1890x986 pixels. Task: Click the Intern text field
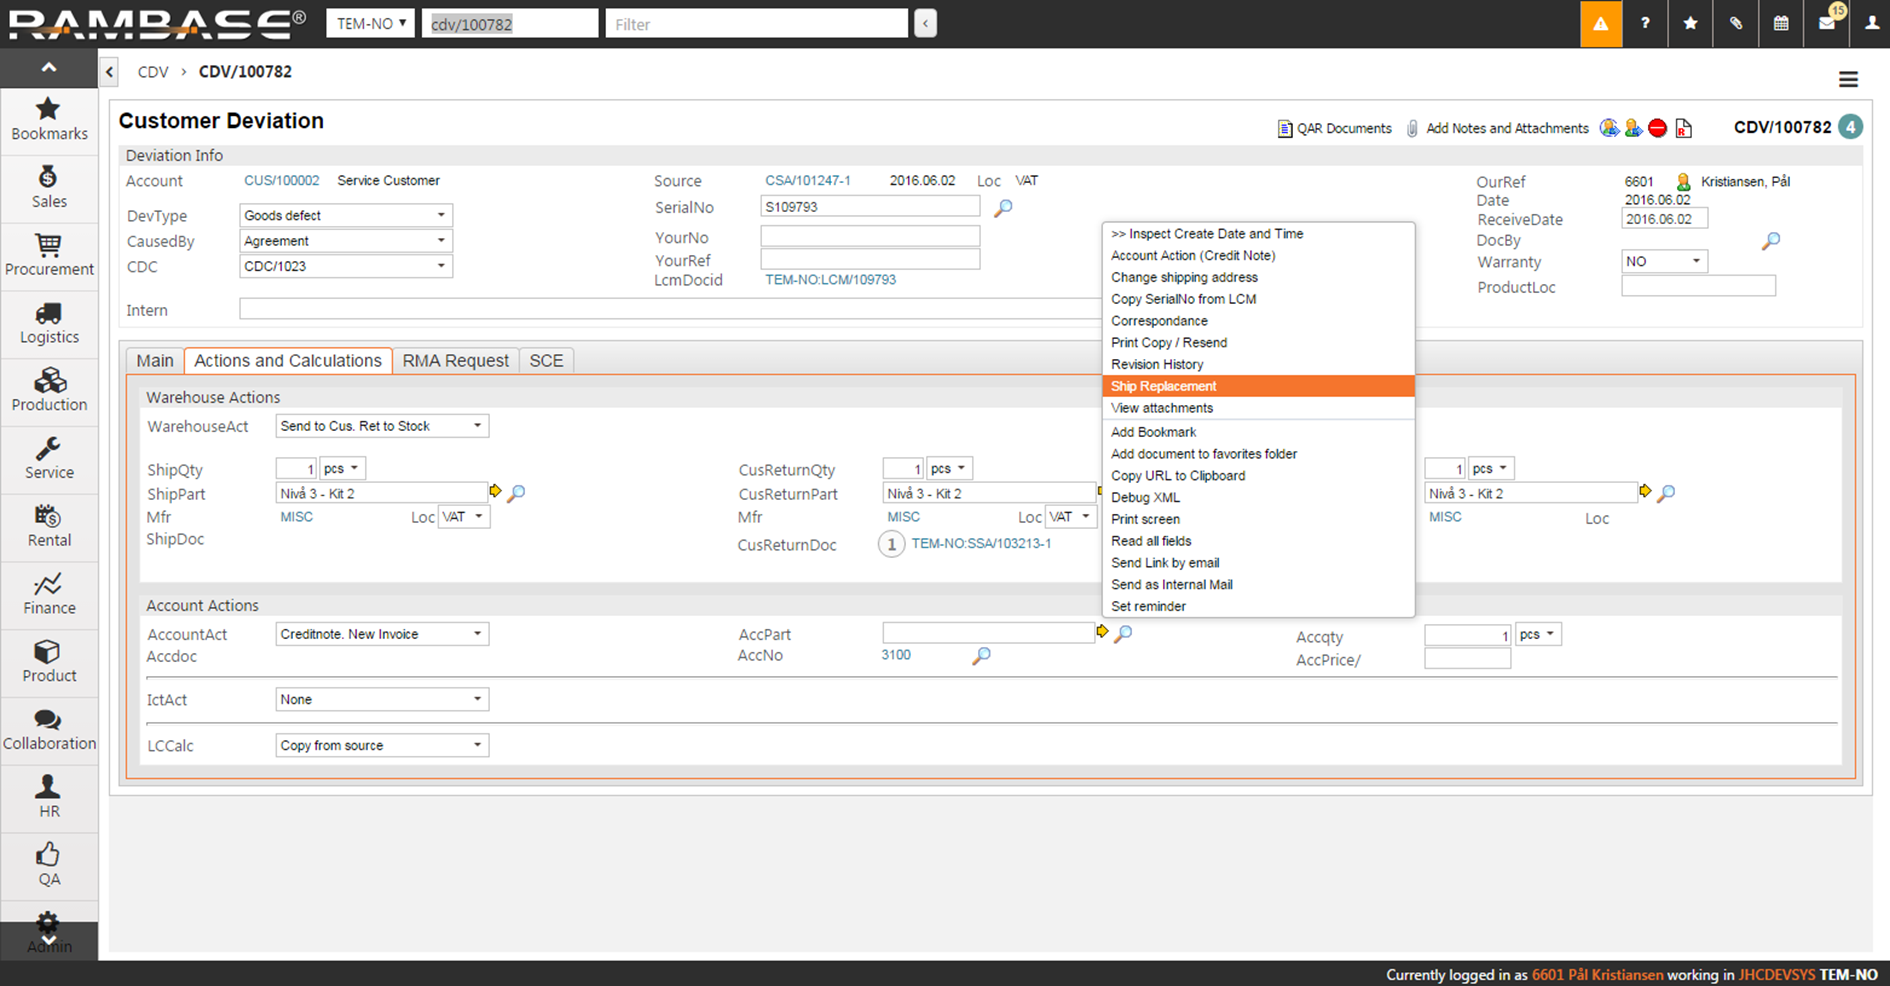coord(670,310)
